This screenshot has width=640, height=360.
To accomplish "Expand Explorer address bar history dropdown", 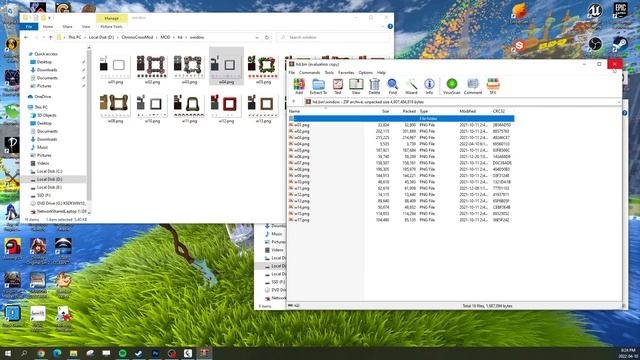I will (257, 37).
